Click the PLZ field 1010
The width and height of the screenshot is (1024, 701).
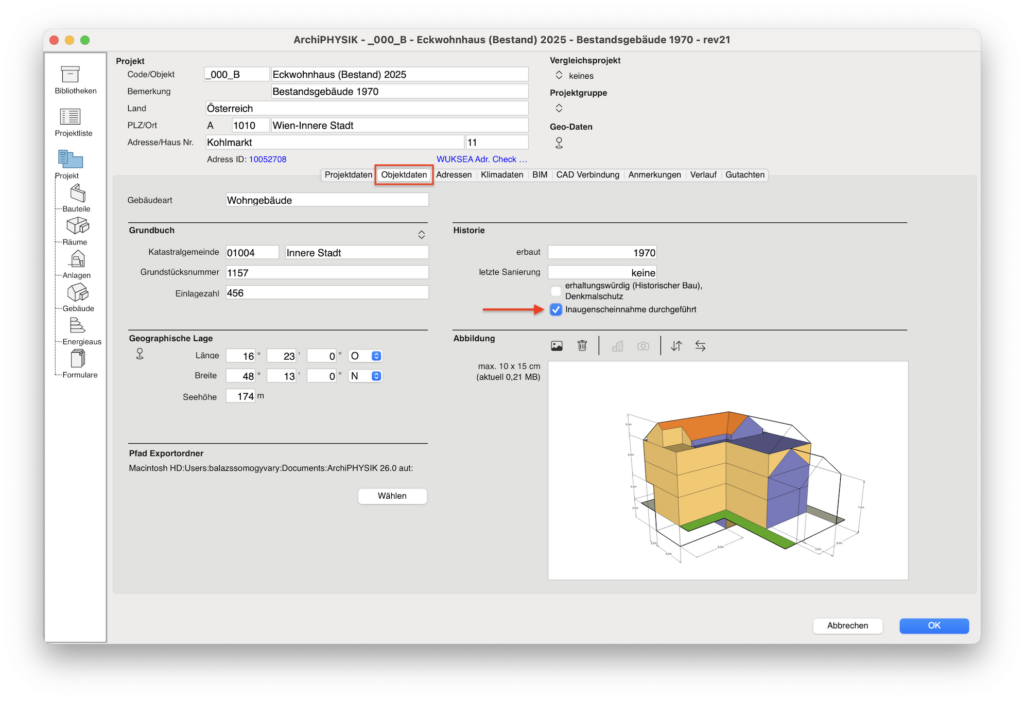click(250, 125)
